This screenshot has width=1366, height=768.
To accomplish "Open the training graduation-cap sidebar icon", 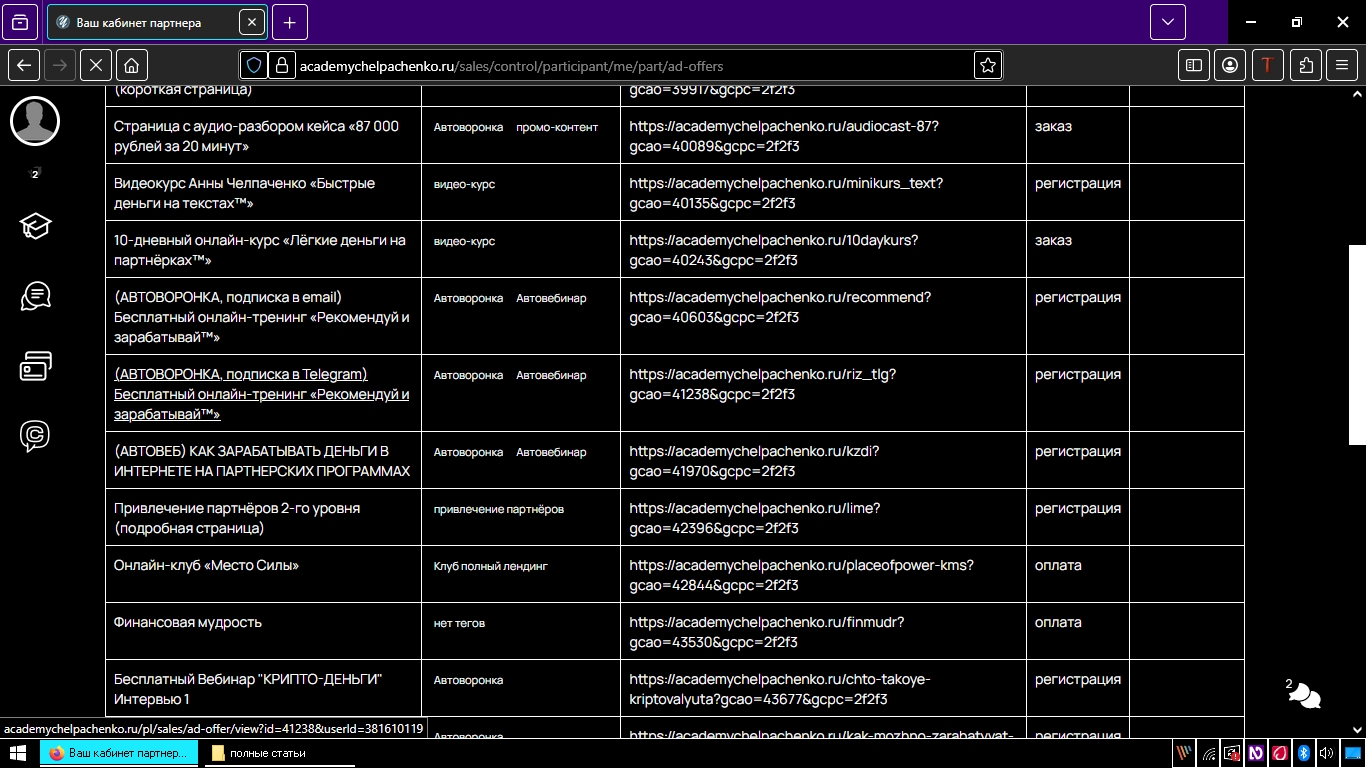I will click(x=35, y=226).
